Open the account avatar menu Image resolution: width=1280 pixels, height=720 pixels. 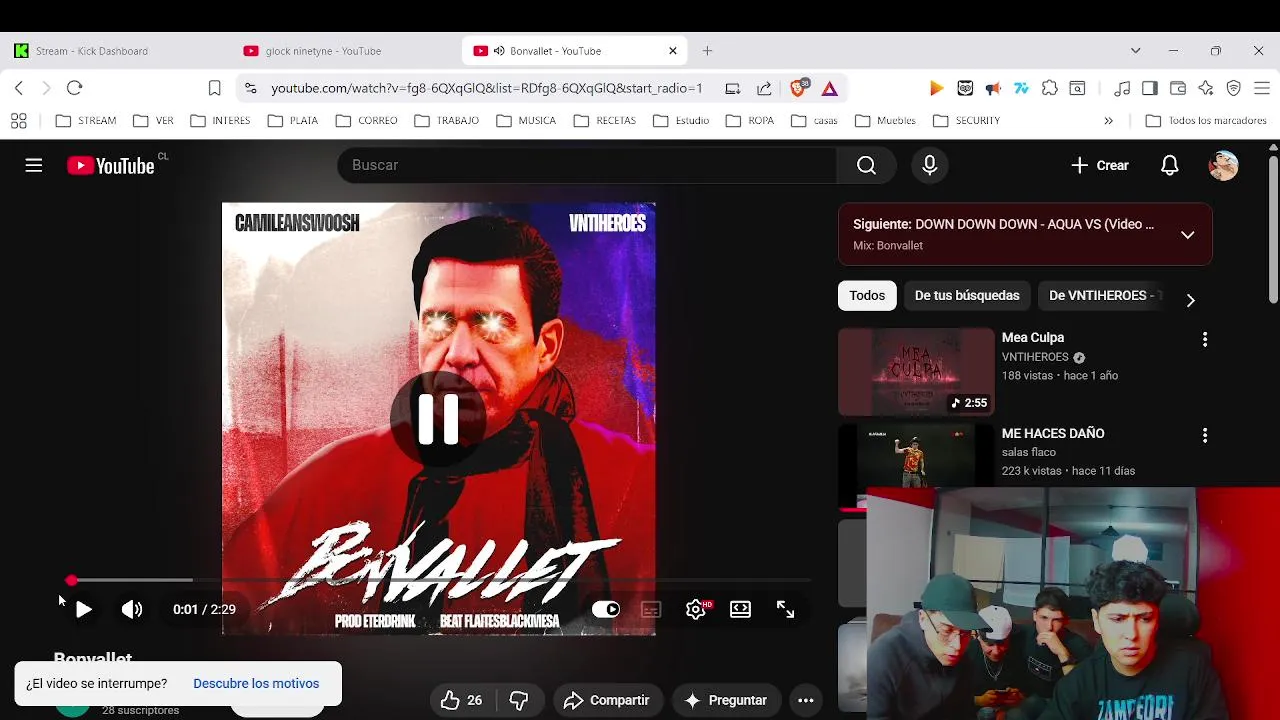tap(1223, 166)
